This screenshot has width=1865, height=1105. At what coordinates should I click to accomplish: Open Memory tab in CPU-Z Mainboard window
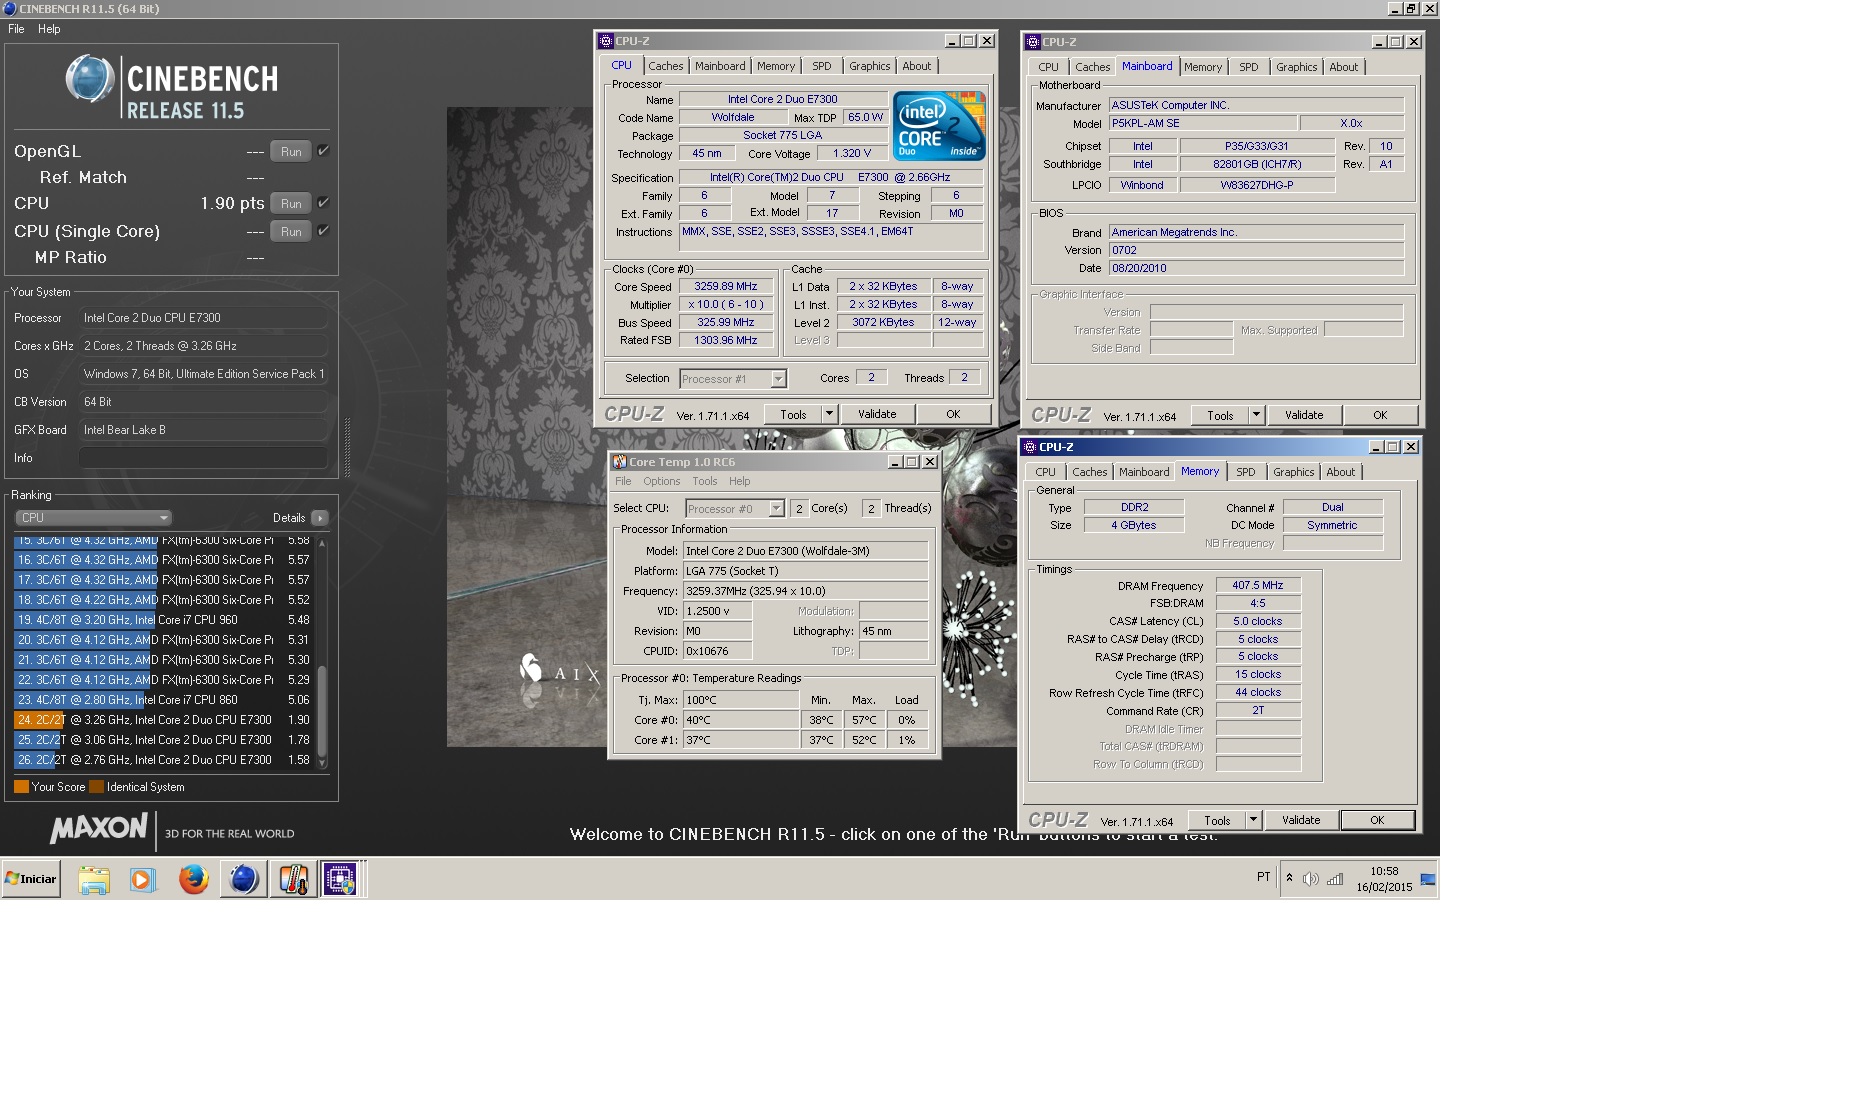coord(1202,67)
